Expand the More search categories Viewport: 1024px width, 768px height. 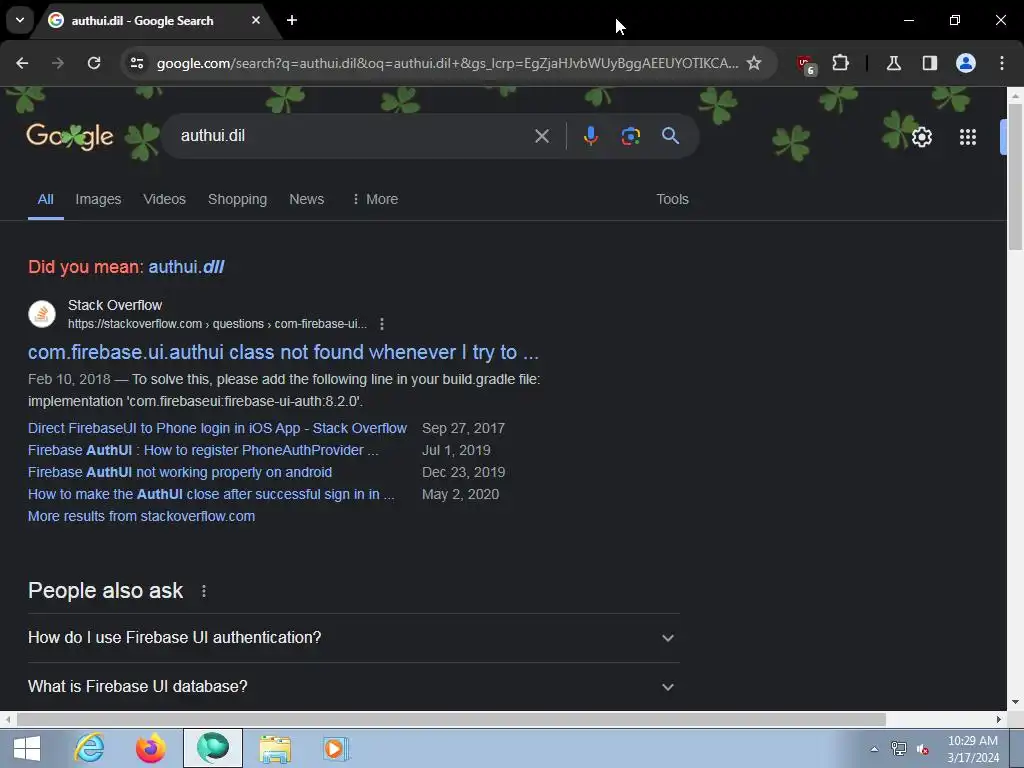coord(374,199)
